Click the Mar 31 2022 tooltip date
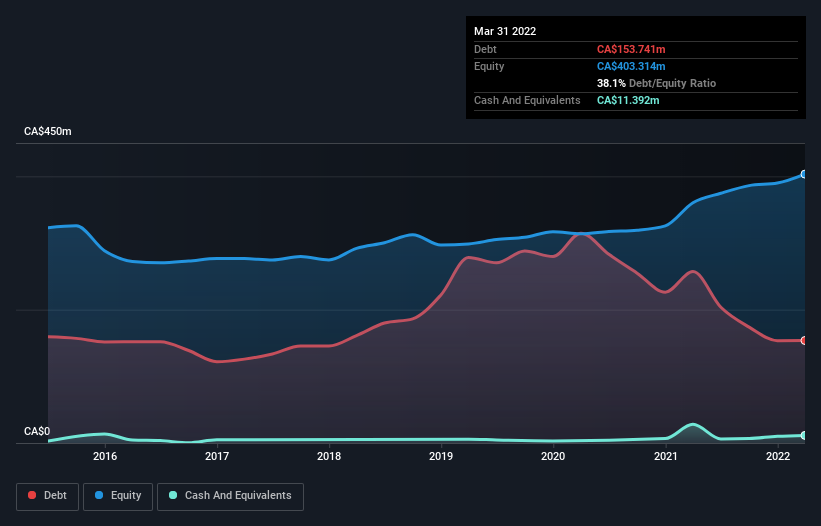Viewport: 821px width, 526px height. [x=505, y=31]
